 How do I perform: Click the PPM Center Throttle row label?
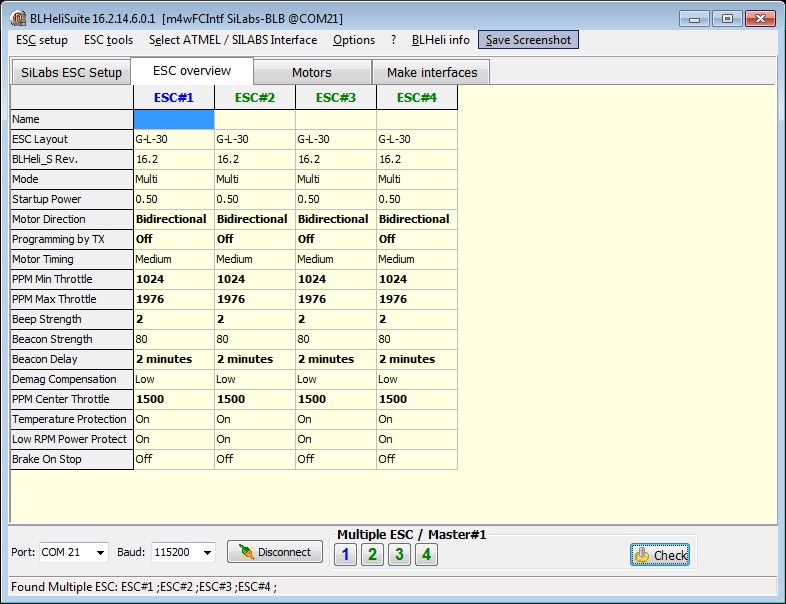pos(72,399)
